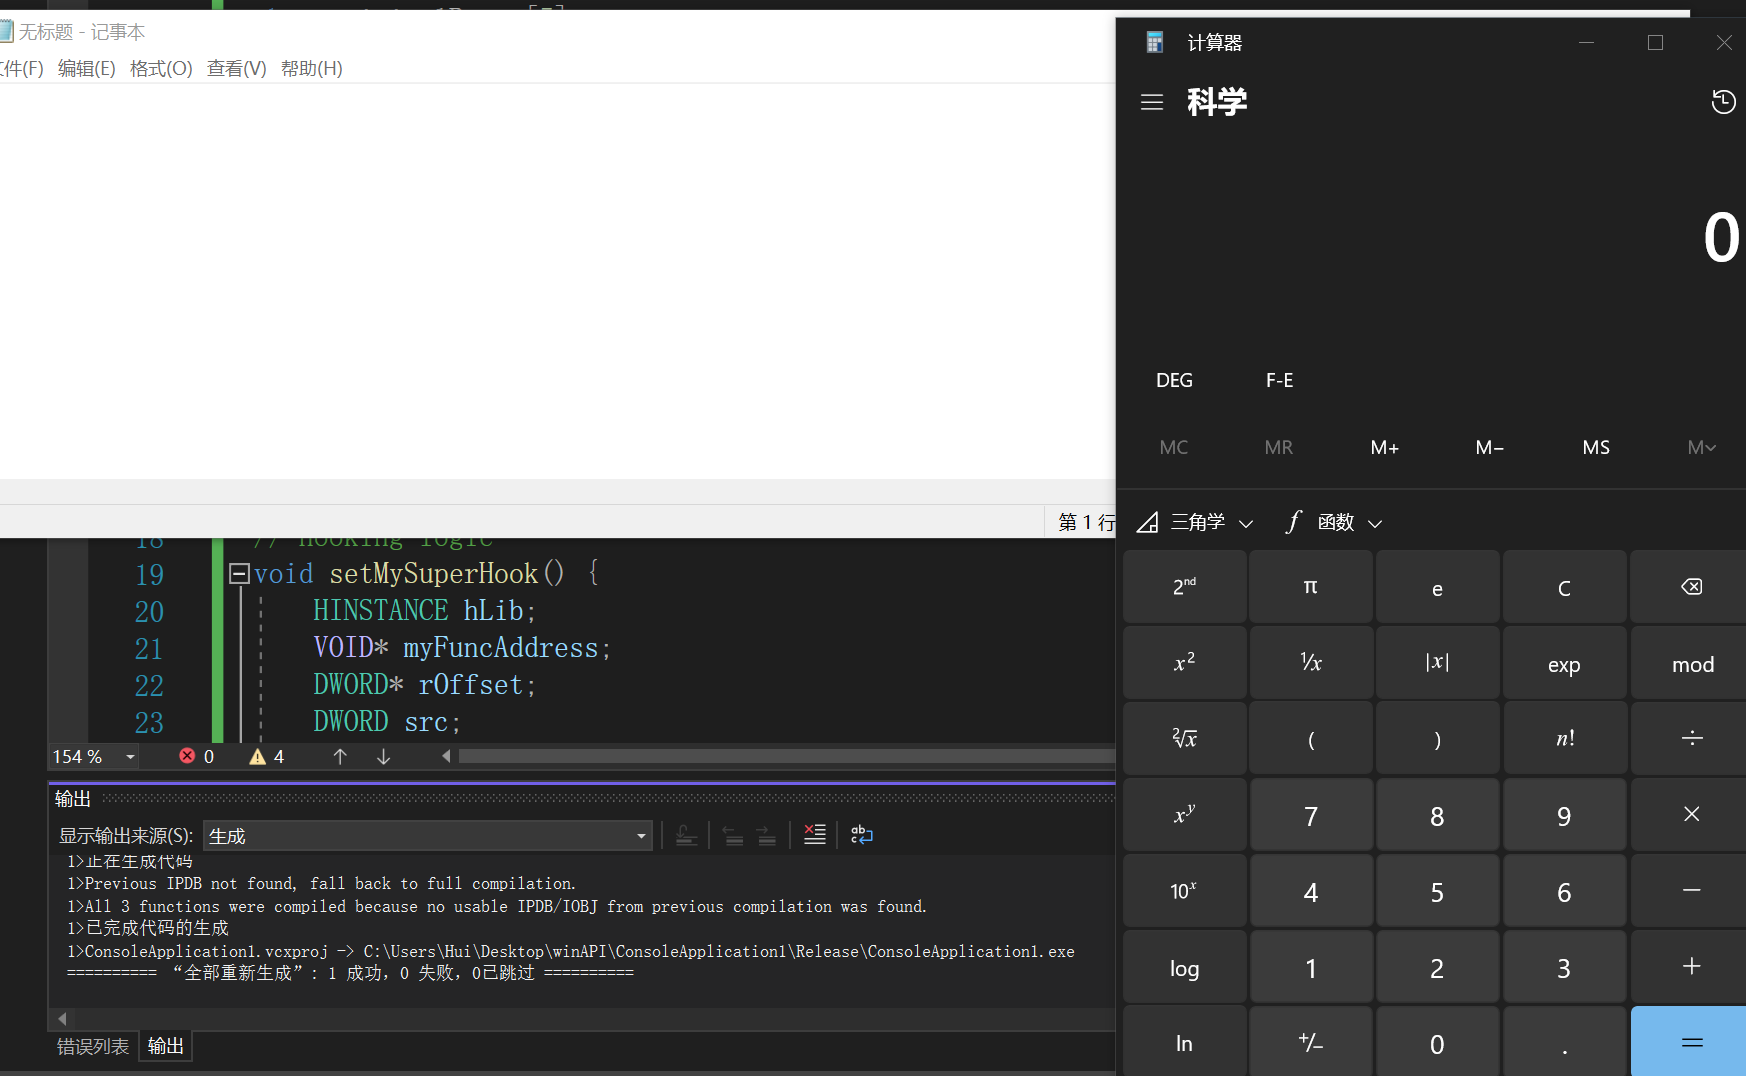Click the pi constant button
The width and height of the screenshot is (1746, 1076).
(x=1311, y=587)
